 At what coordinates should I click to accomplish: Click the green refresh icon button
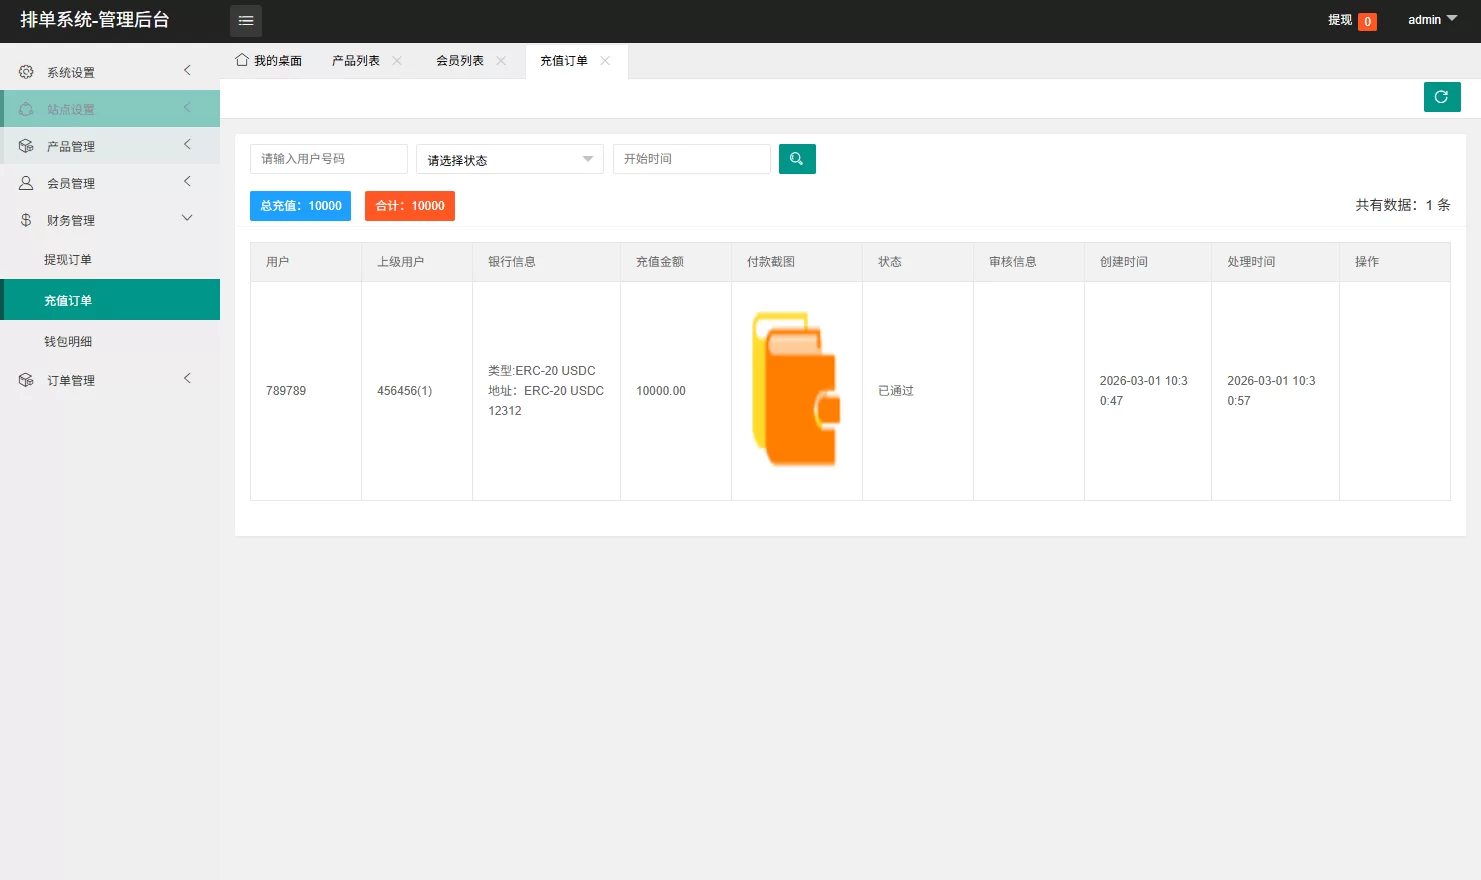1441,97
